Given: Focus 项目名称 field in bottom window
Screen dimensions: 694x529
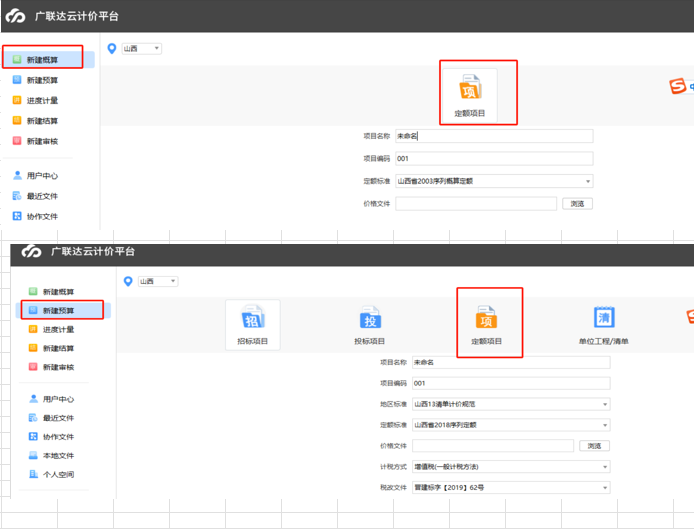Looking at the screenshot, I should pos(511,362).
